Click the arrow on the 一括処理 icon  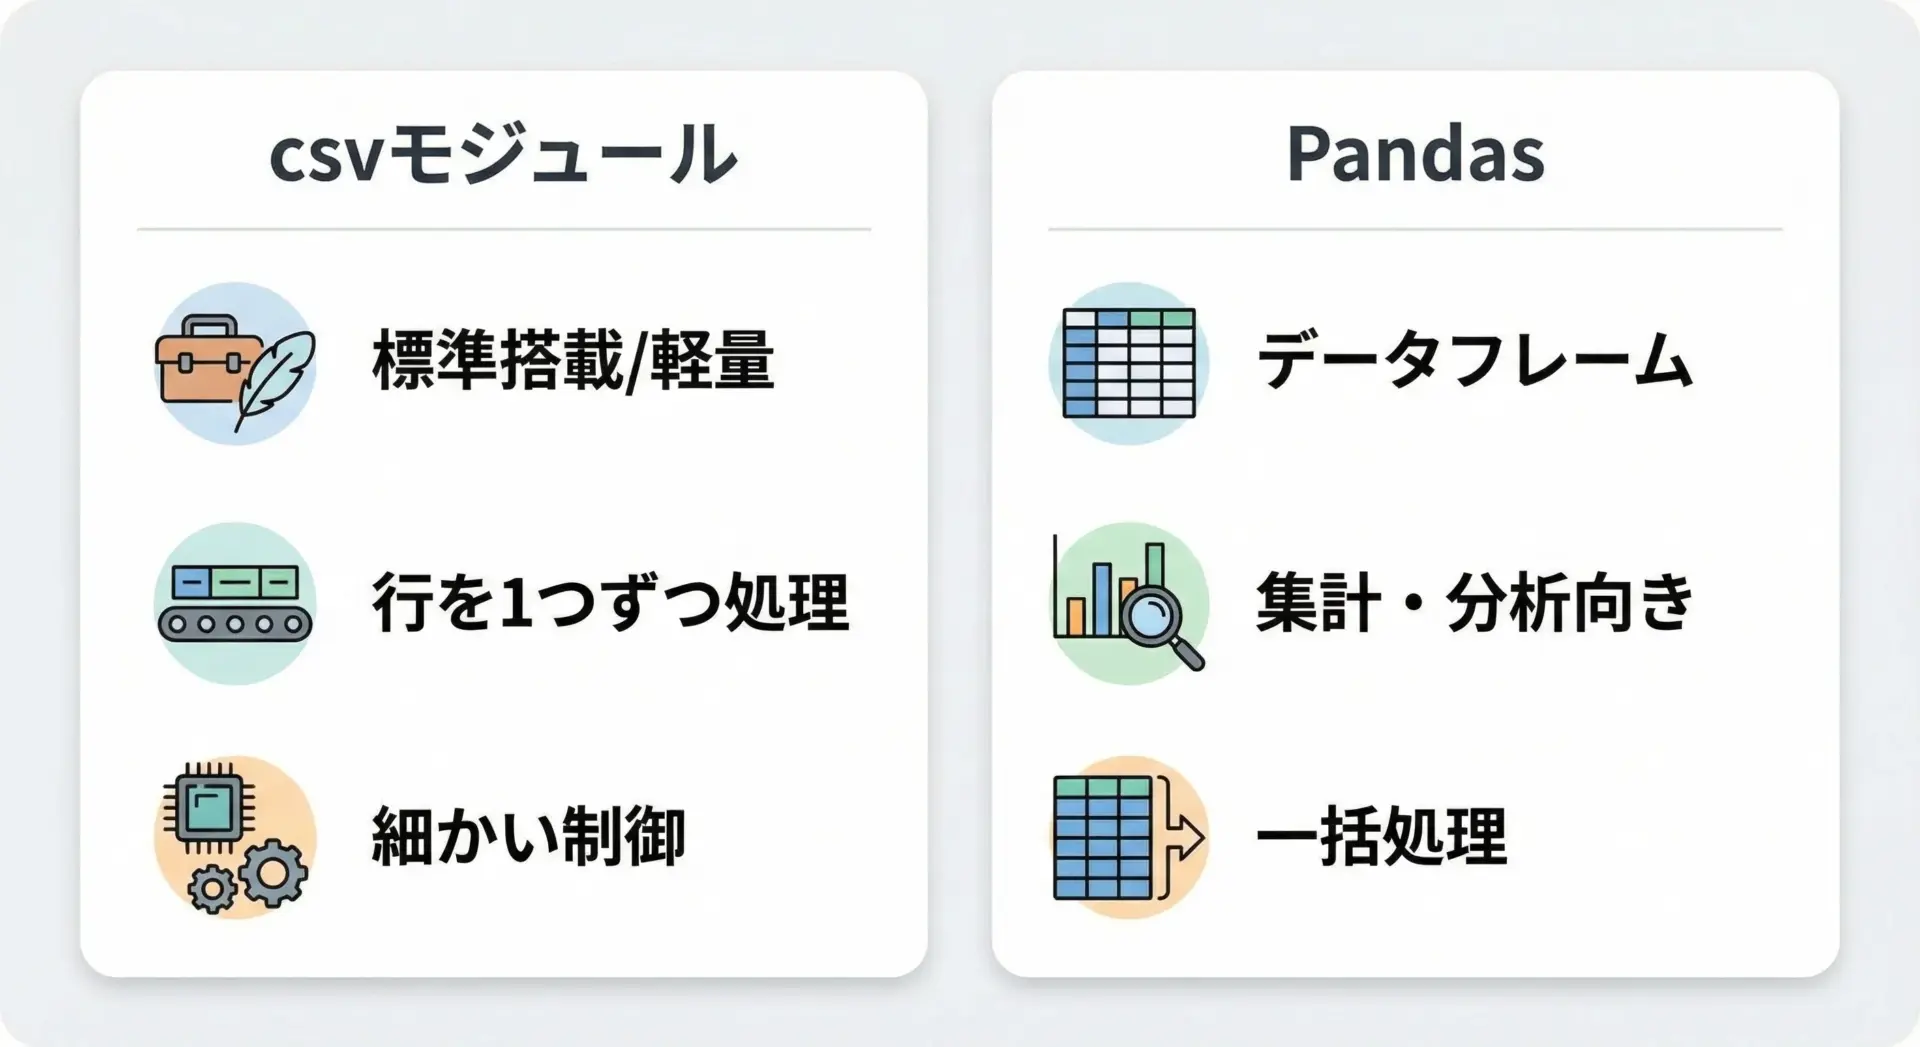[1184, 837]
